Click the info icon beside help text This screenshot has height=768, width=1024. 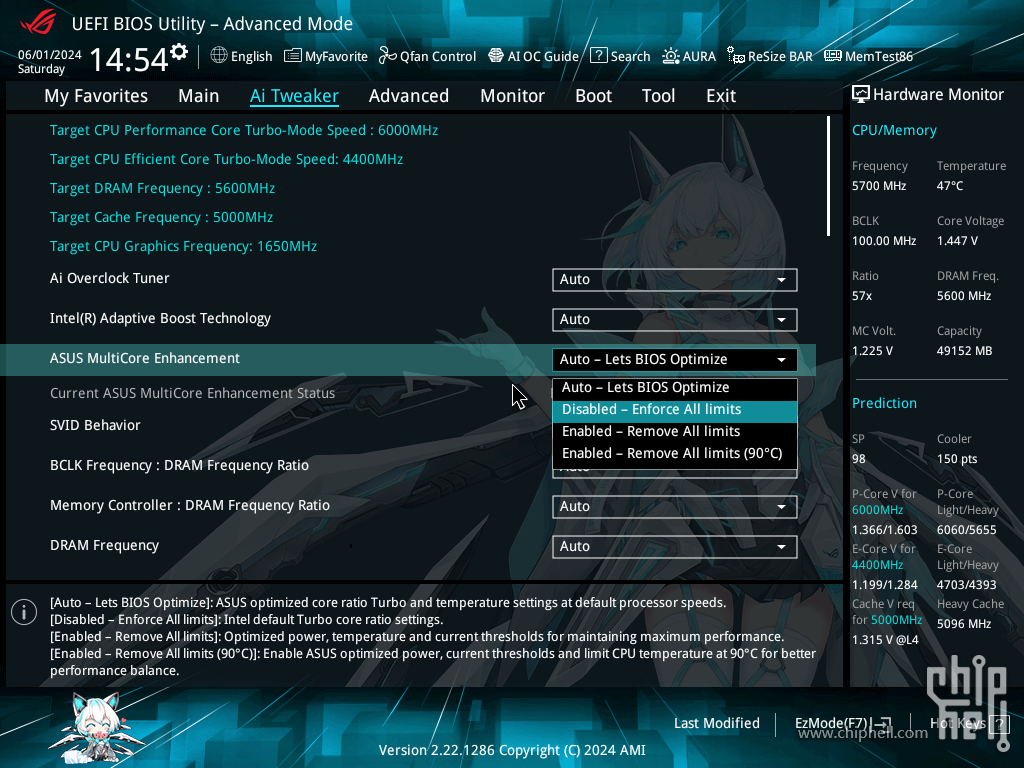[x=24, y=612]
